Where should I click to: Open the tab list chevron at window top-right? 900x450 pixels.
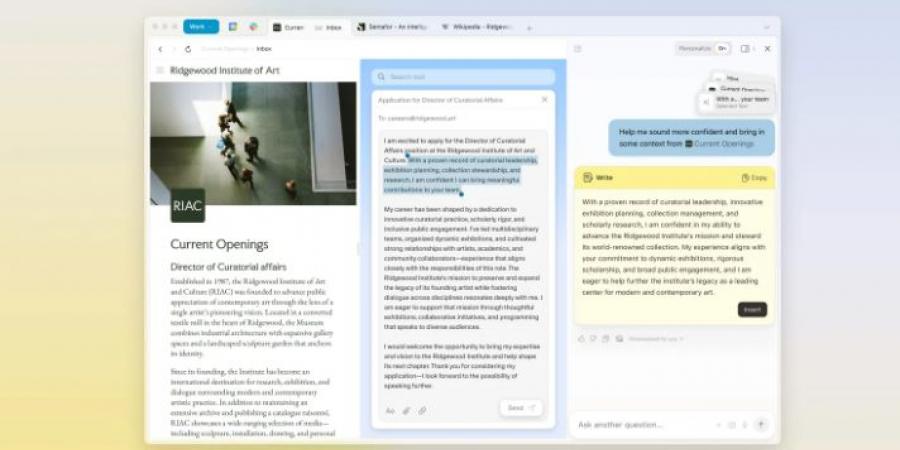click(766, 28)
